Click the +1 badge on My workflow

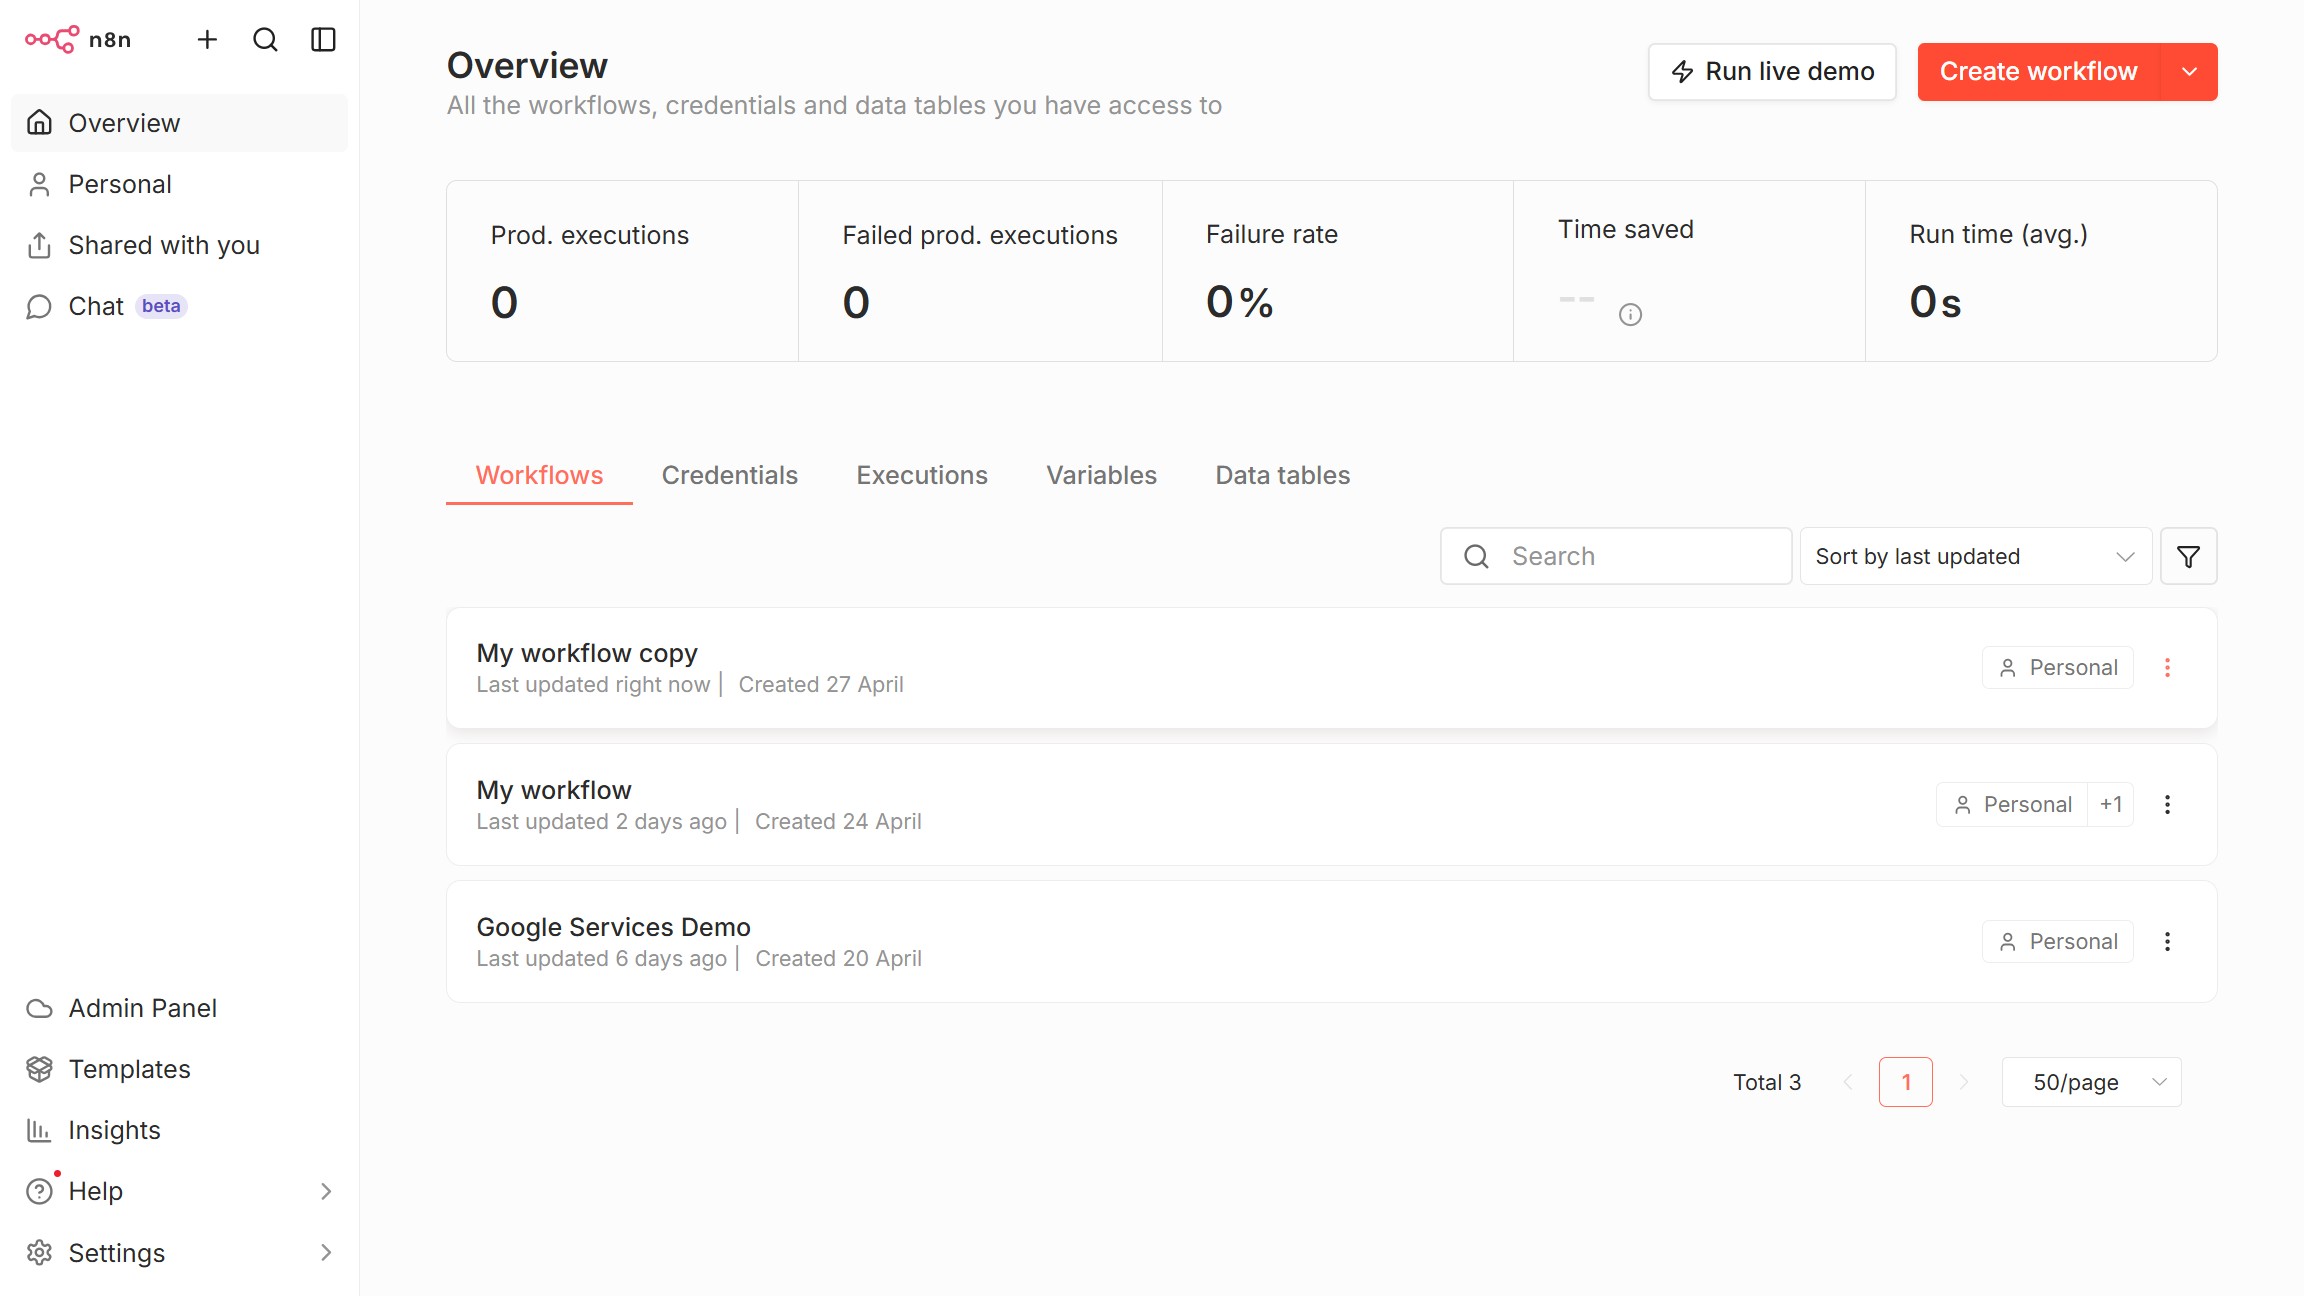pos(2111,805)
